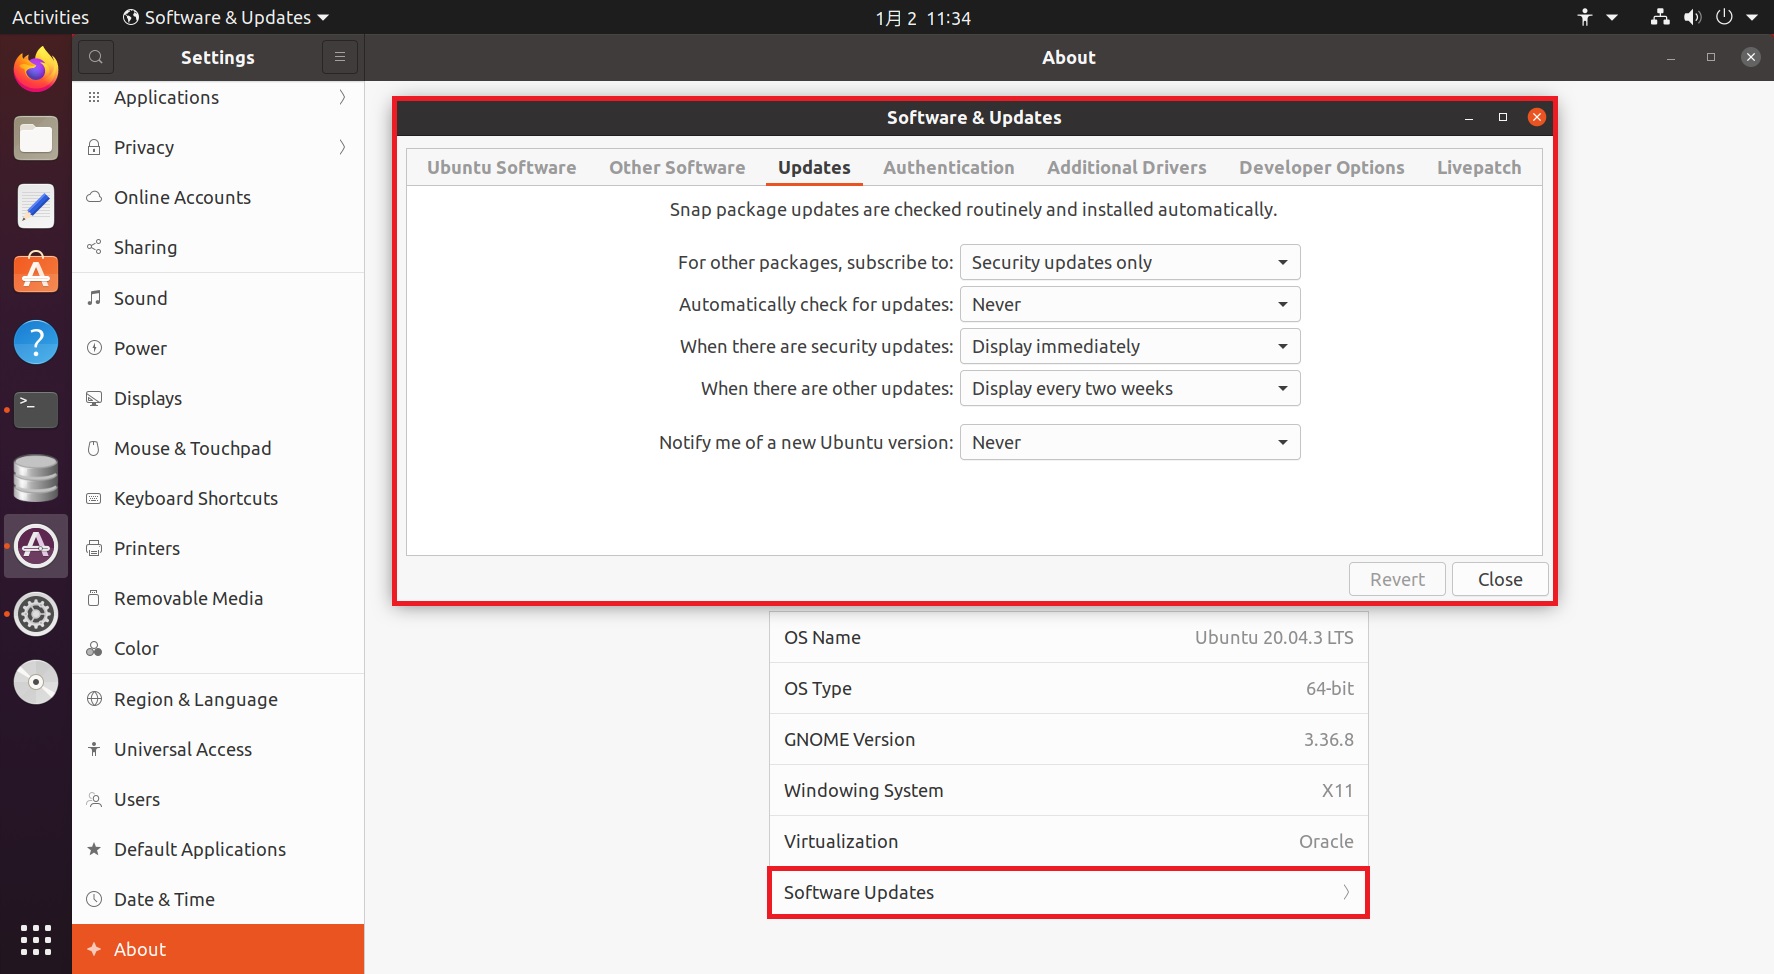Open the accessibility menu in top bar
The image size is (1774, 974).
[x=1597, y=17]
